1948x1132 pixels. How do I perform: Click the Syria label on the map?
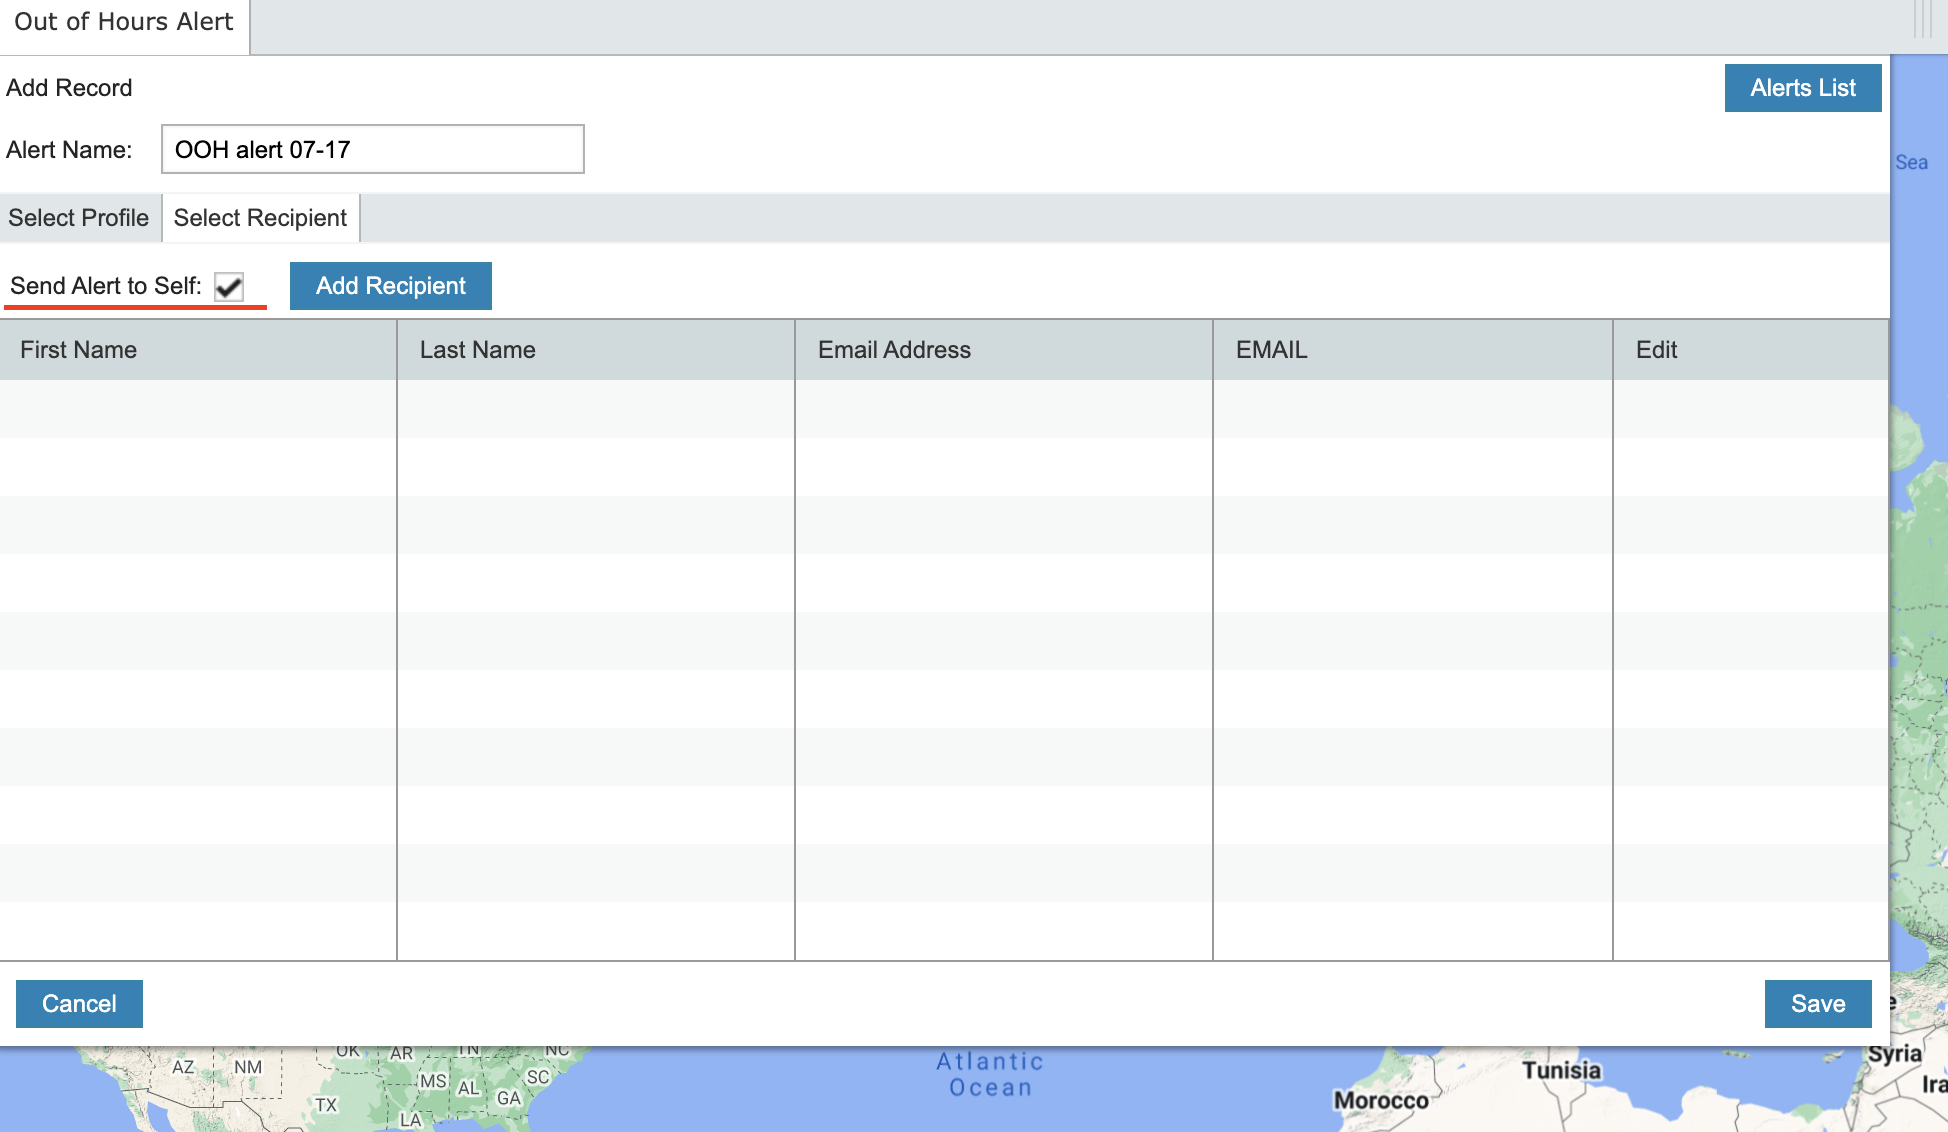coord(1894,1054)
